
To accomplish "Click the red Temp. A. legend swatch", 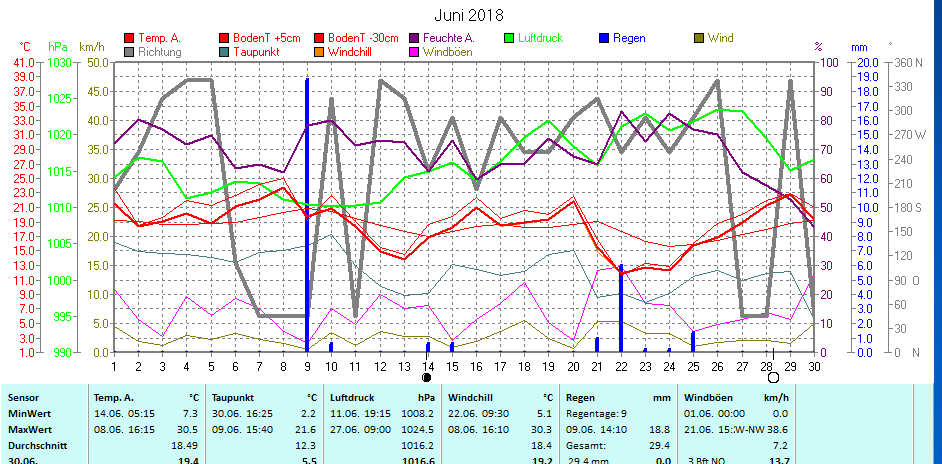I will [129, 38].
